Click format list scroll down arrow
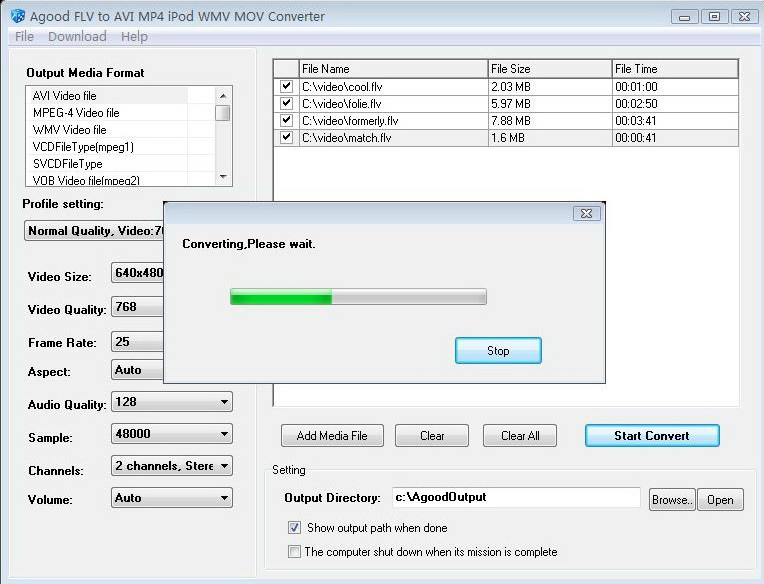 pos(223,177)
